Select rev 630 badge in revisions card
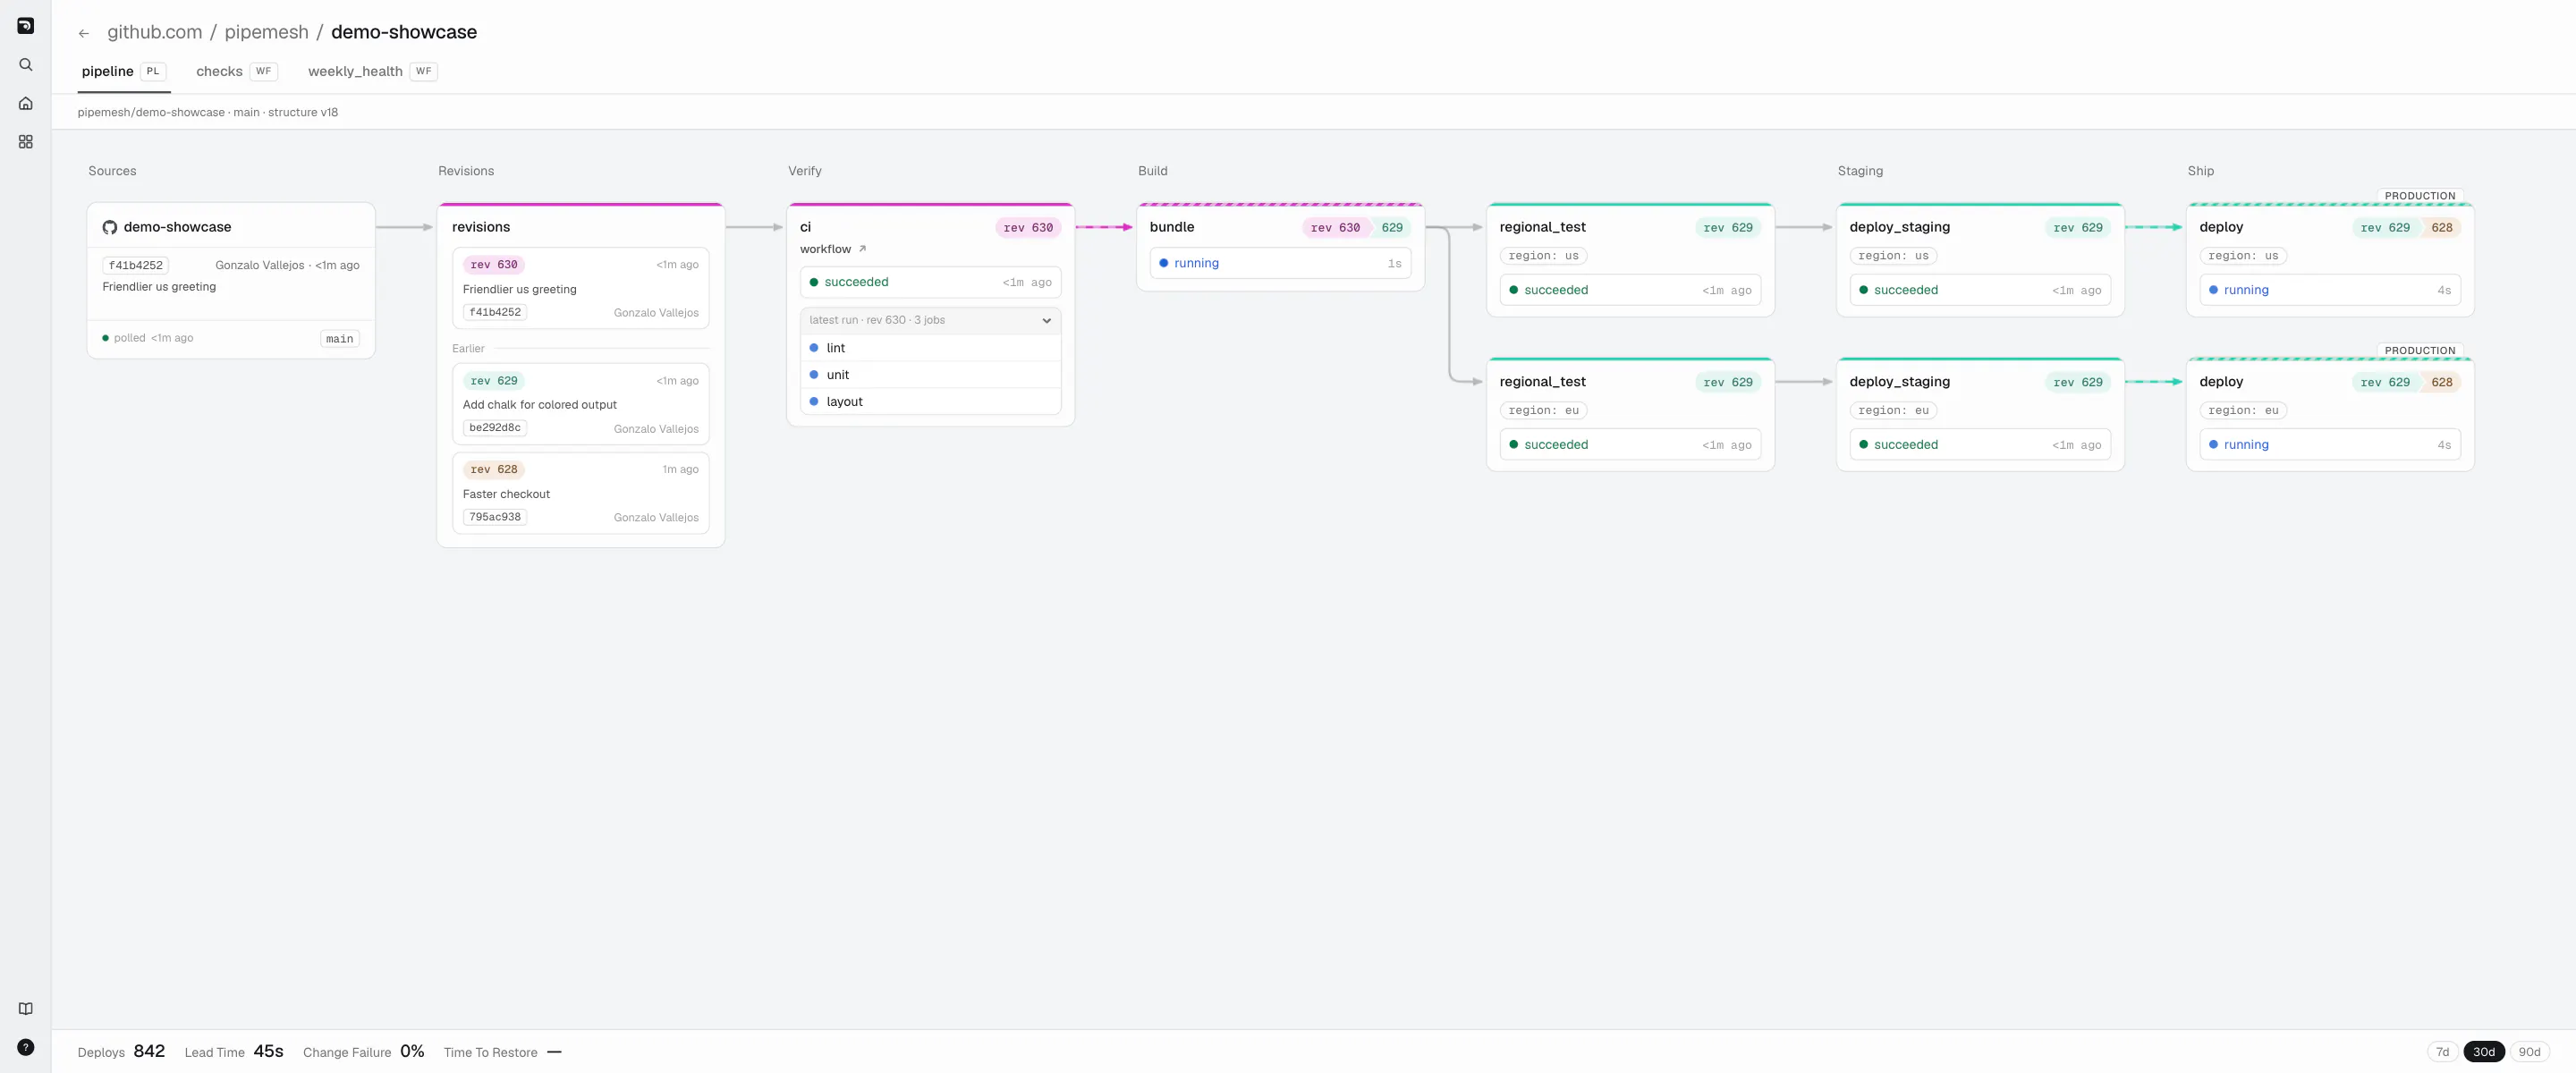 coord(494,265)
